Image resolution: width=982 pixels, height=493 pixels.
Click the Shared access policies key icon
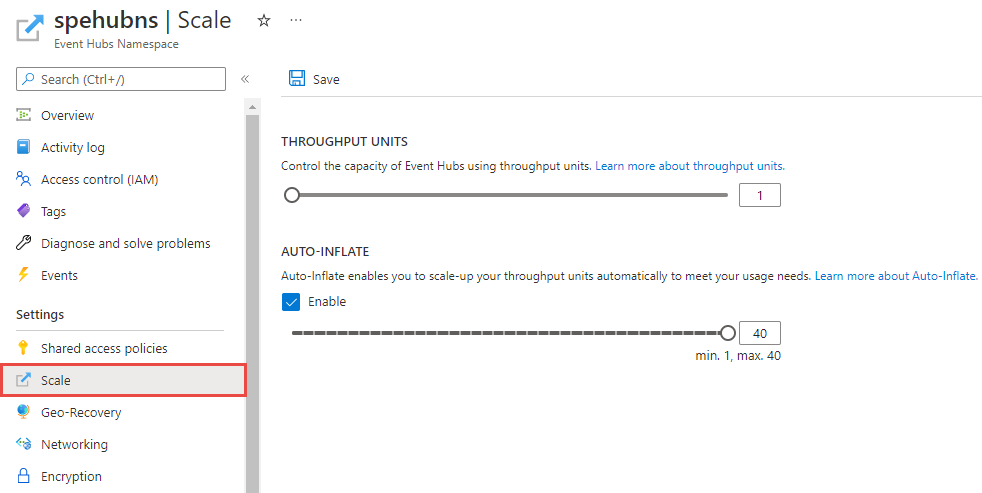[x=24, y=348]
